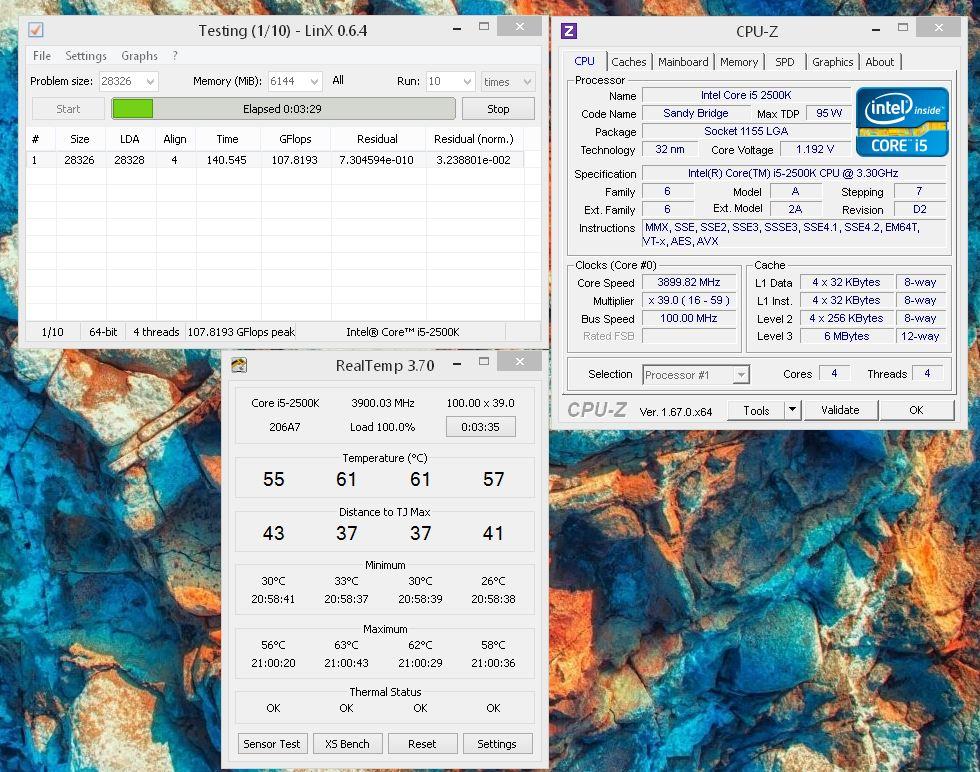Viewport: 980px width, 772px height.
Task: Open the Problem size dropdown
Action: click(150, 81)
